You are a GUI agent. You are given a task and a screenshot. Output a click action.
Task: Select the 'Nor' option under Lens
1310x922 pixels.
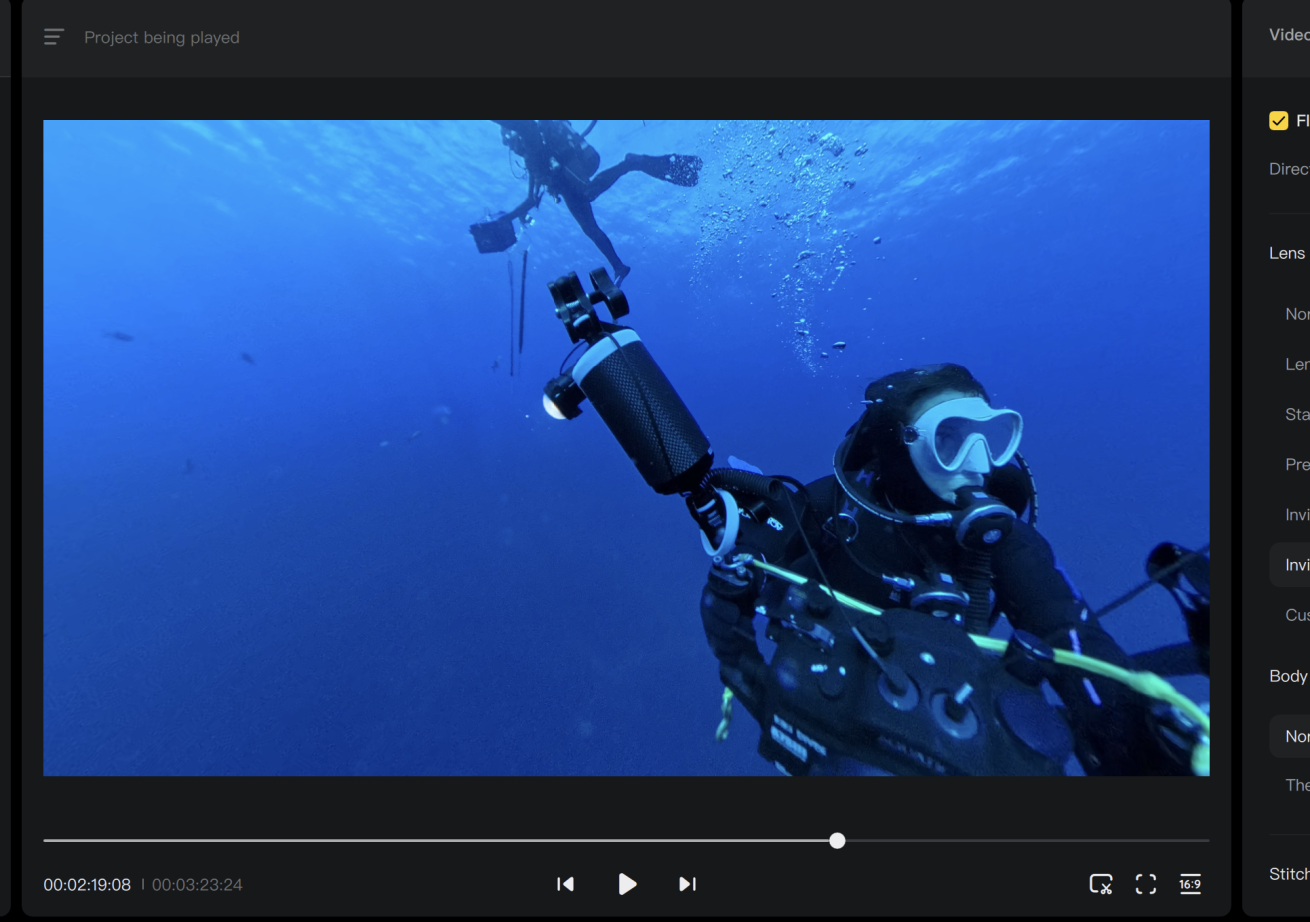[x=1296, y=314]
